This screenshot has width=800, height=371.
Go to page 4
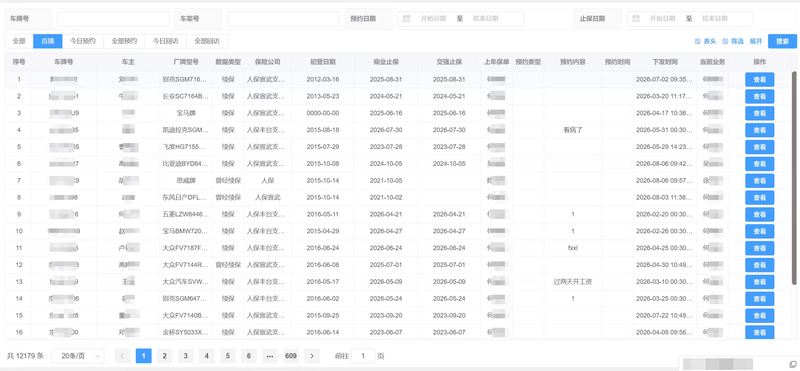(207, 356)
